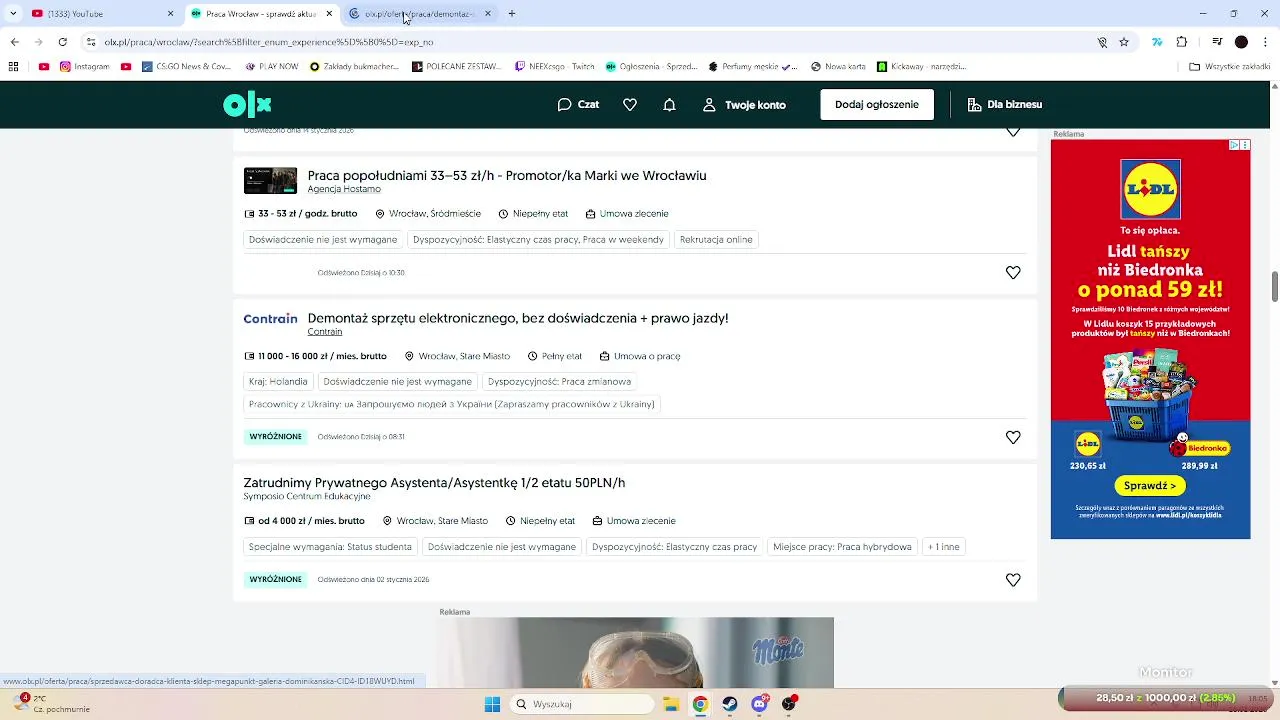This screenshot has width=1280, height=720.
Task: Click the 11 000 - 16 000 zł salary text
Action: [x=322, y=356]
